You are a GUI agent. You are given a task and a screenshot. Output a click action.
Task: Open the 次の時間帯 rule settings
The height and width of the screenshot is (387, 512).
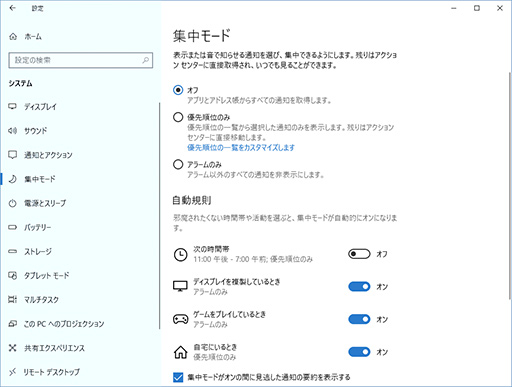click(x=253, y=254)
